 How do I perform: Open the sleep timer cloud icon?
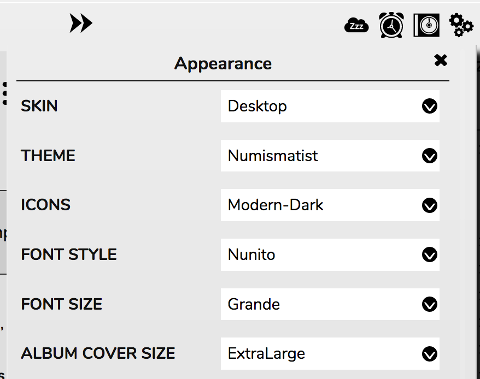pos(356,25)
